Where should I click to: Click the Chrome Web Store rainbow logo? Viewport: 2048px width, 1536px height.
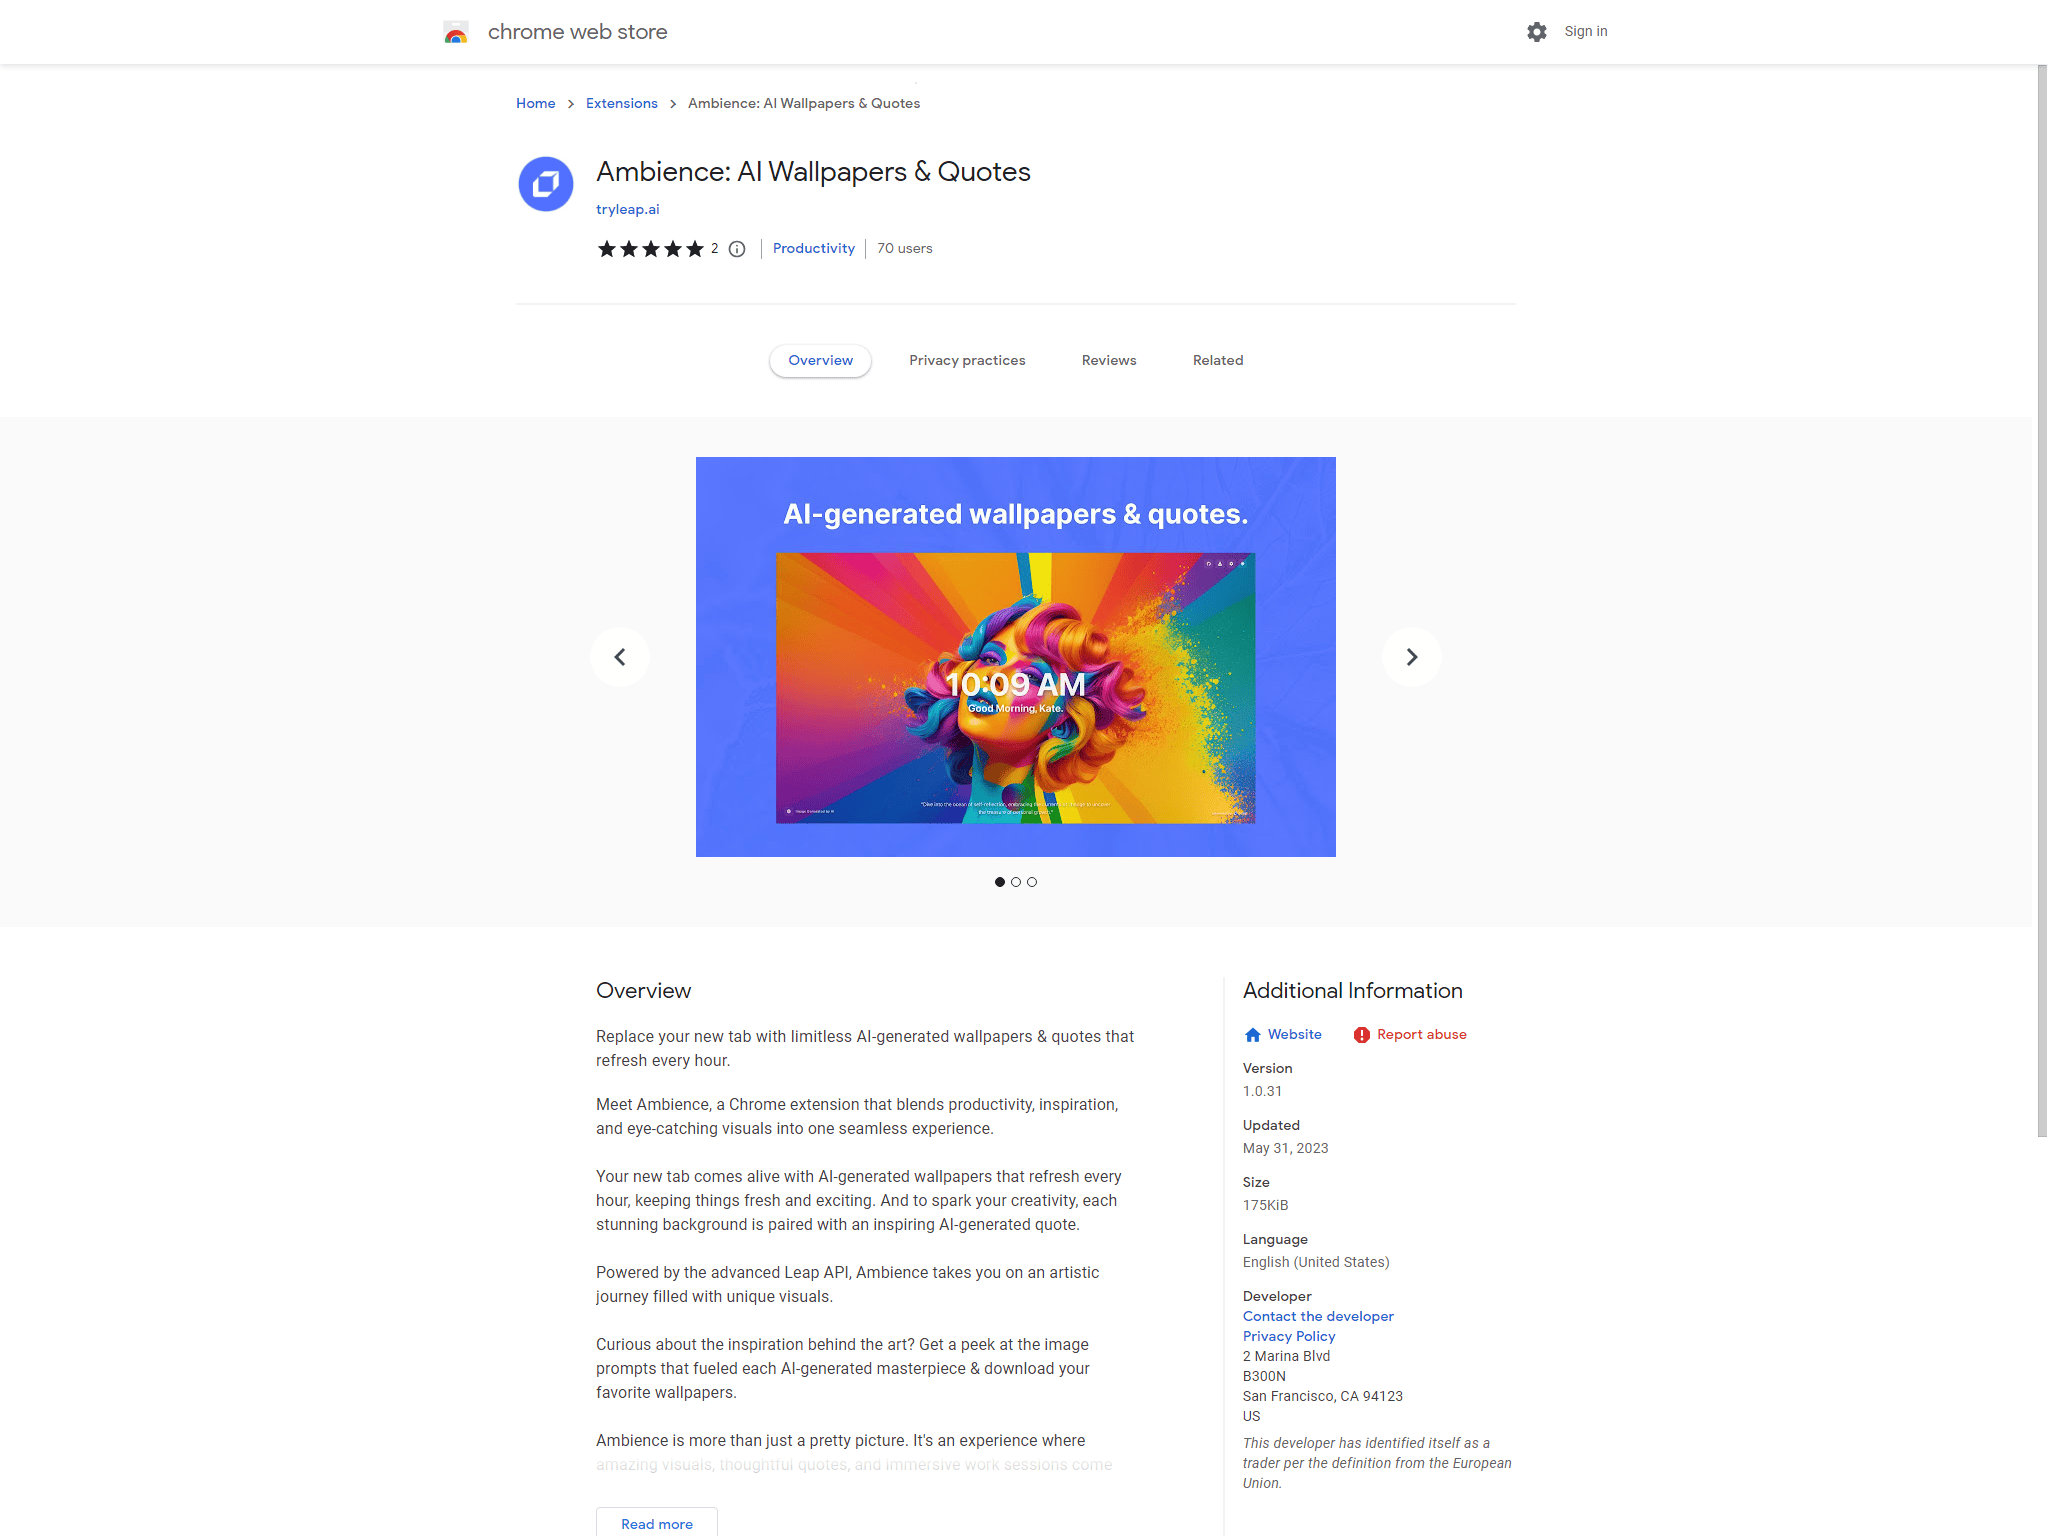tap(456, 32)
